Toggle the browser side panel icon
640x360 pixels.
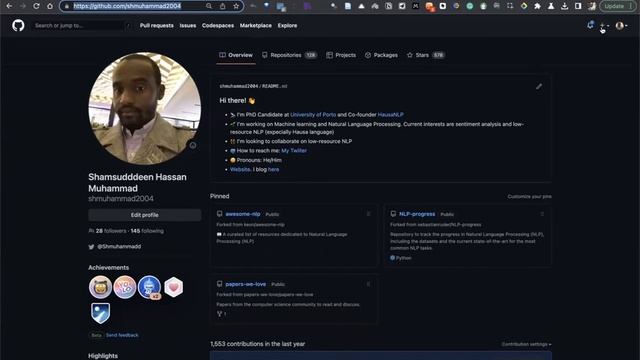(x=578, y=6)
